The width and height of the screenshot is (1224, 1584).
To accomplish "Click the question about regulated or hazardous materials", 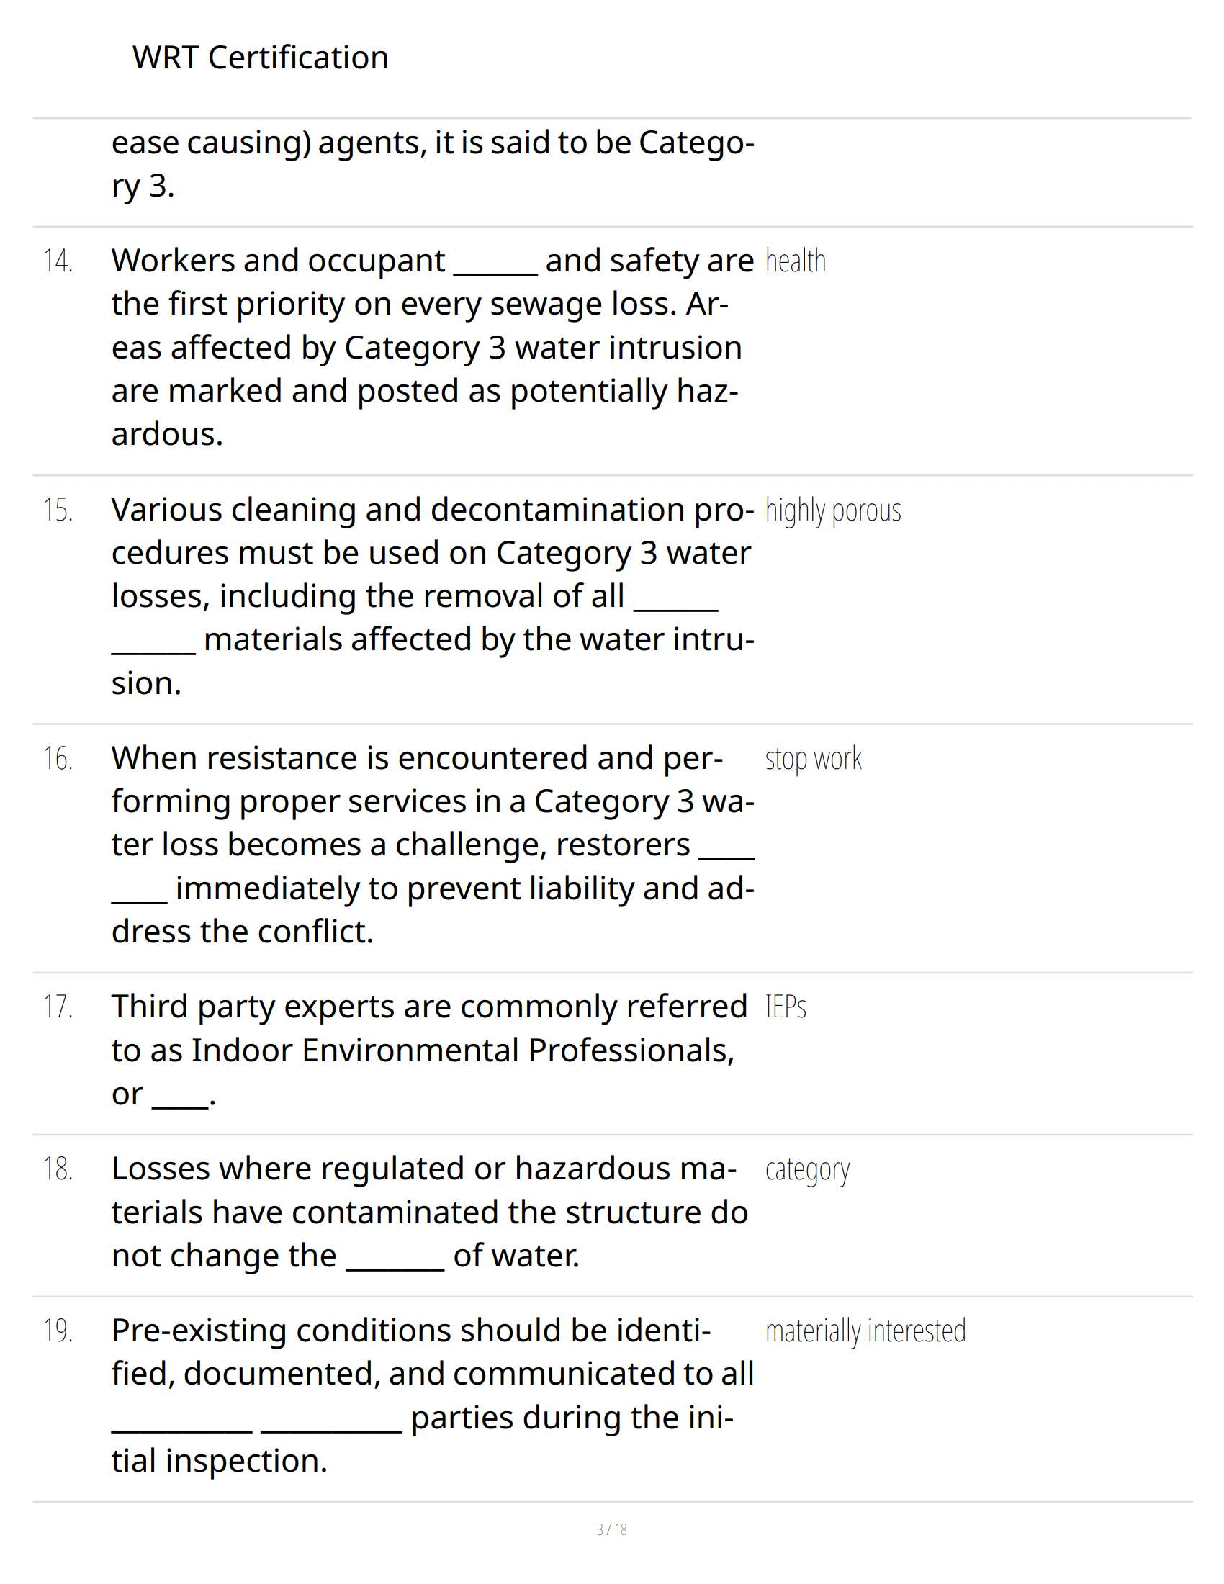I will click(428, 1212).
